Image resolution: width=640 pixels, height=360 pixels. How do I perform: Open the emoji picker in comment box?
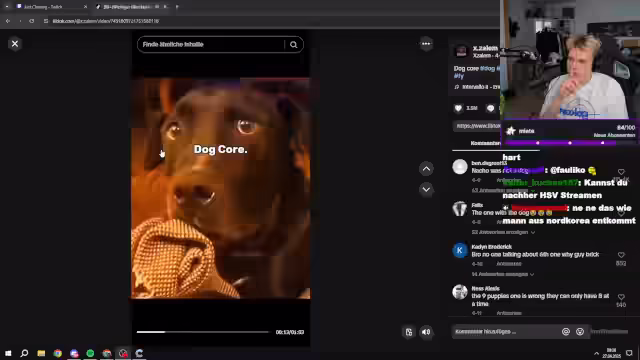(x=580, y=332)
